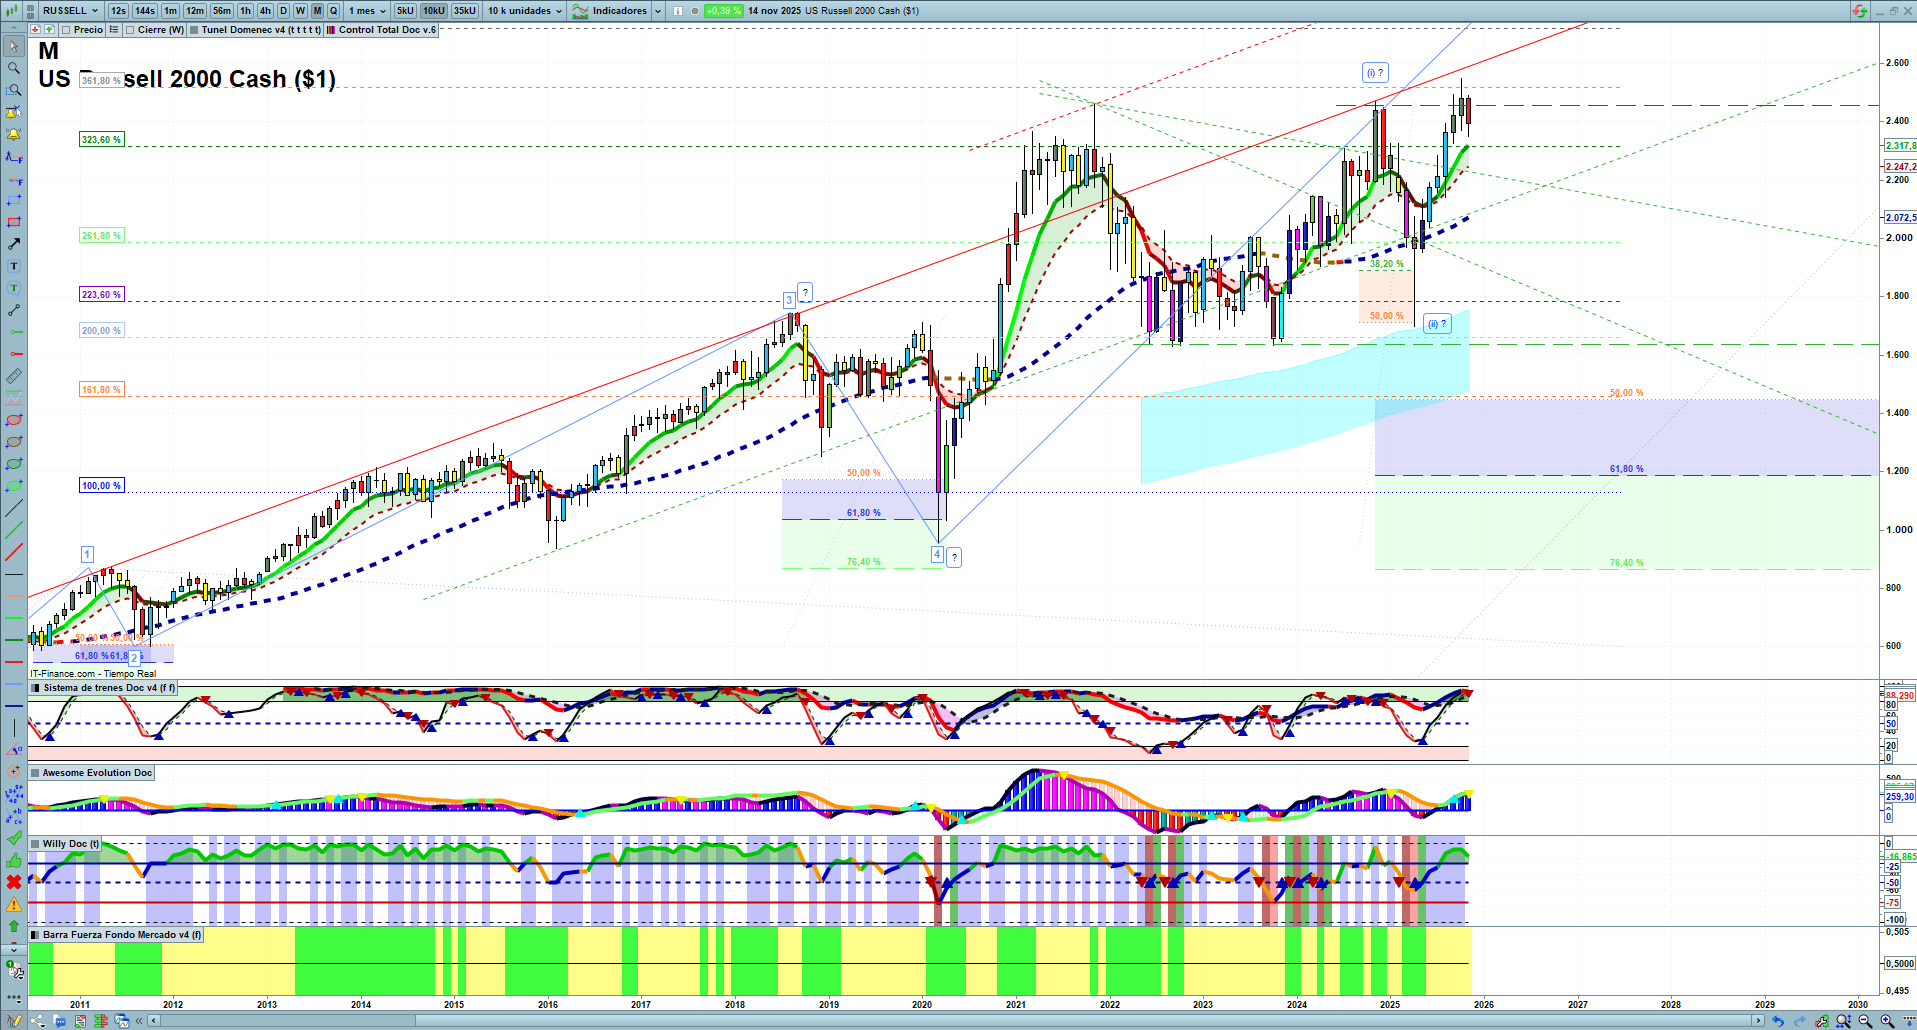
Task: Select the green checkmark drawing marker
Action: click(14, 838)
